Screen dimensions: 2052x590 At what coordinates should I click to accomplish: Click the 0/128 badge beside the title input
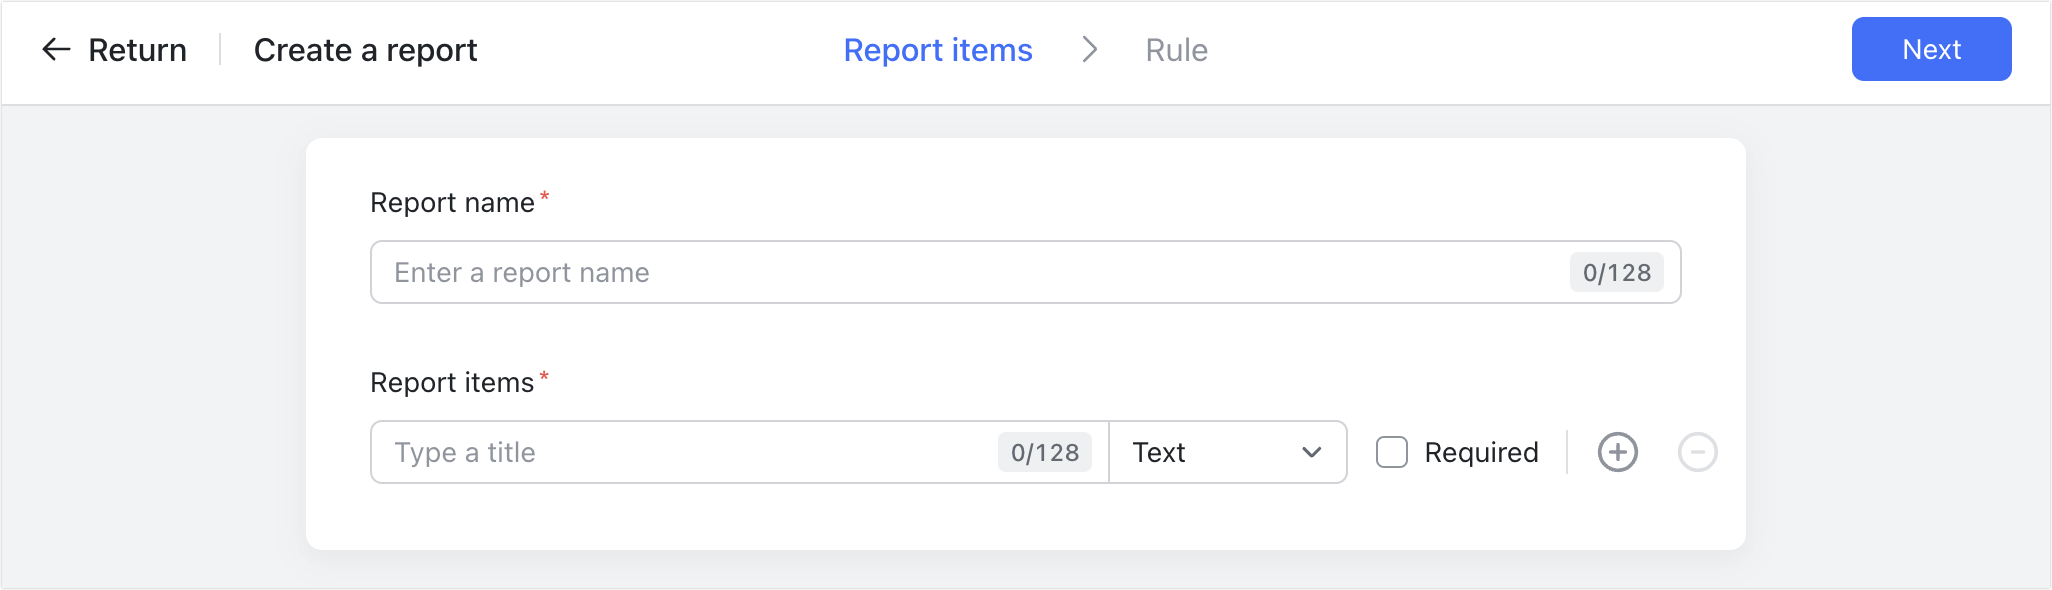click(1045, 452)
